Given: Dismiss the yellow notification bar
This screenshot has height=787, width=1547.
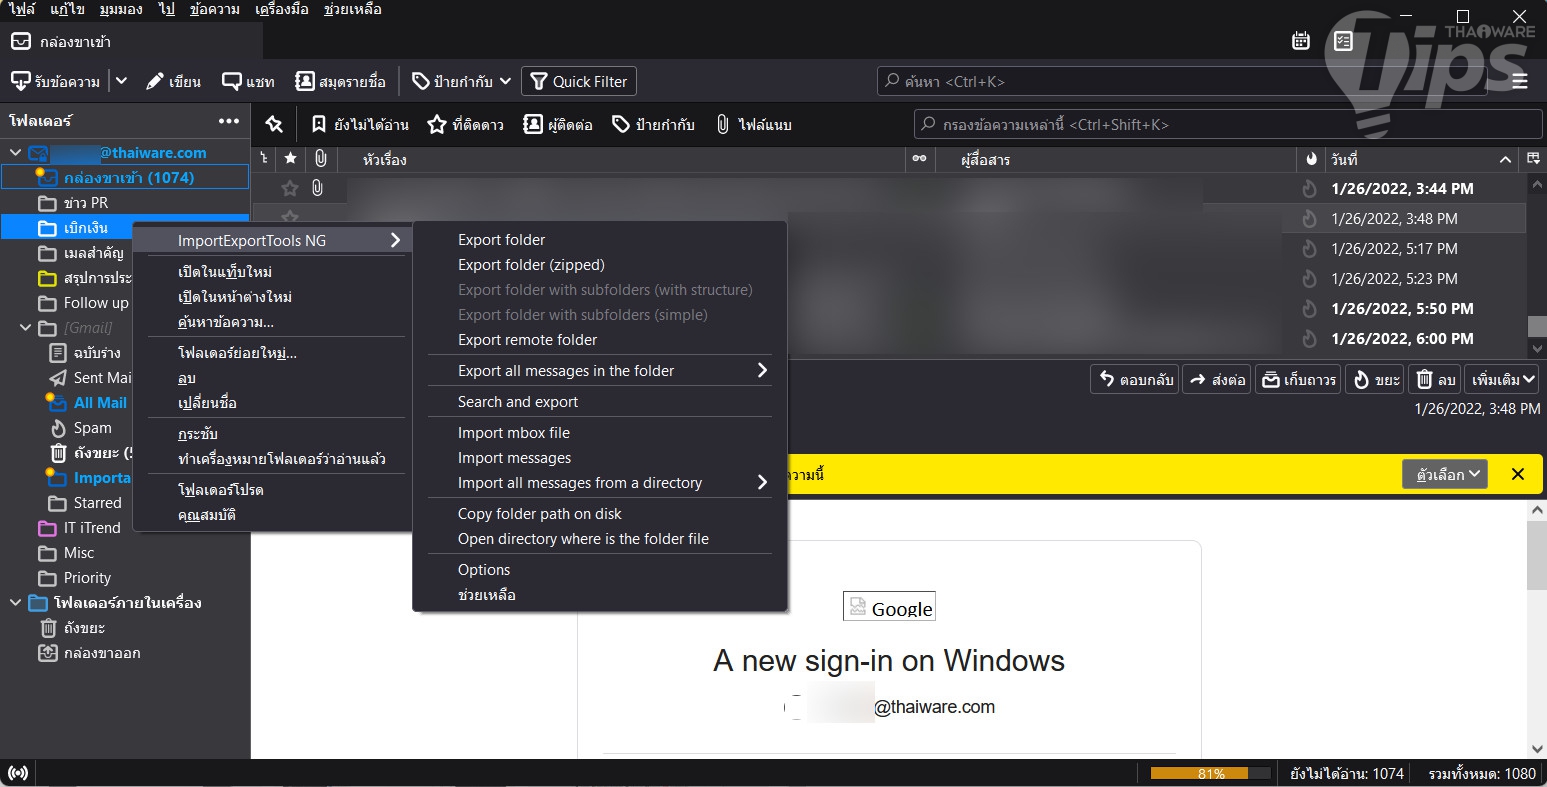Looking at the screenshot, I should (1518, 474).
